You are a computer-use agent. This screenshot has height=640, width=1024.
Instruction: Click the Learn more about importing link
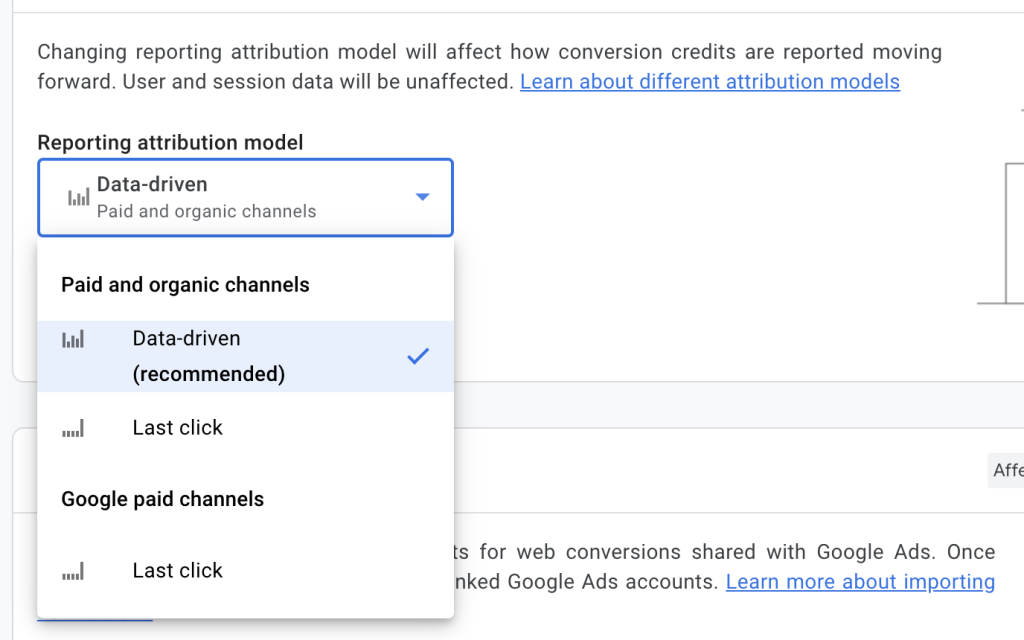click(x=859, y=581)
